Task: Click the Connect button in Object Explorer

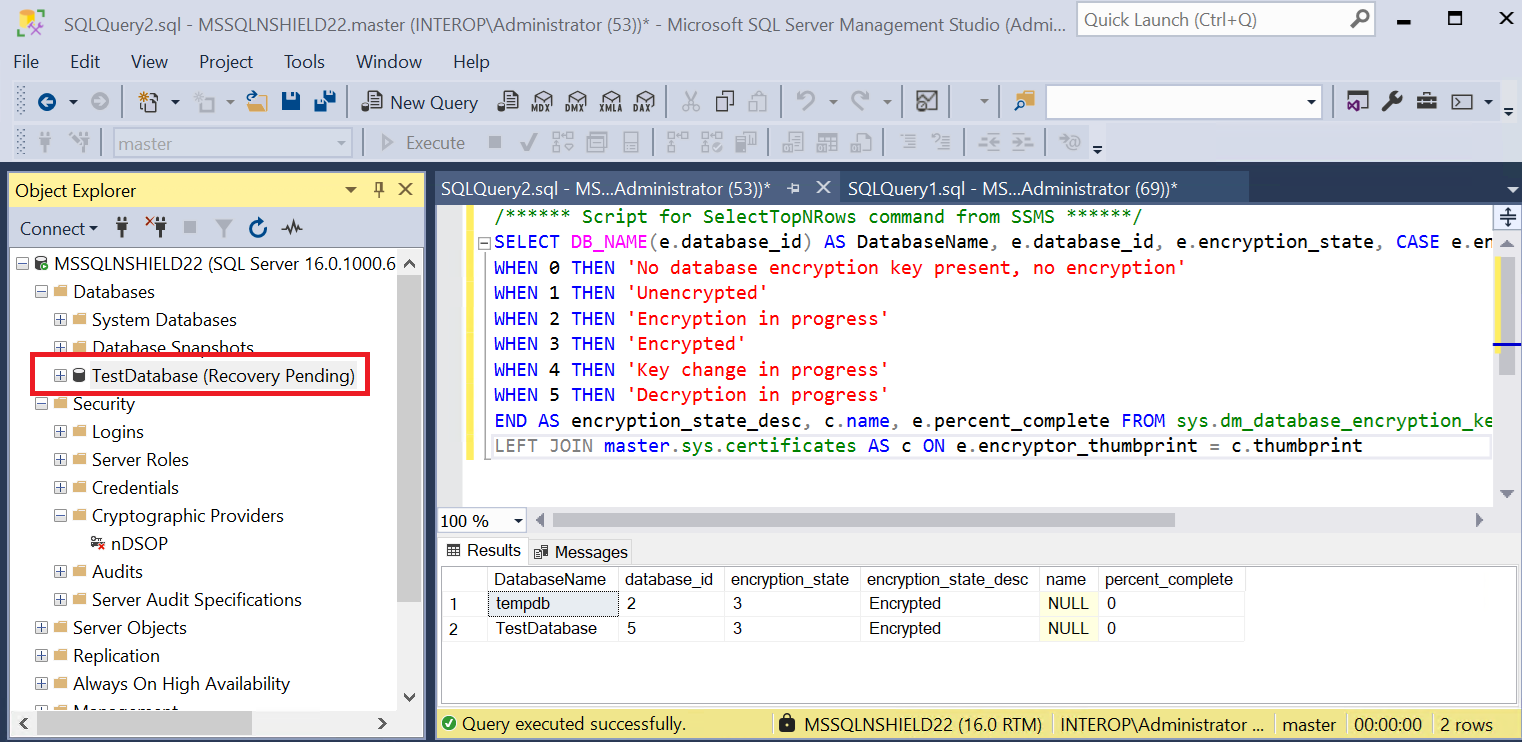Action: (59, 228)
